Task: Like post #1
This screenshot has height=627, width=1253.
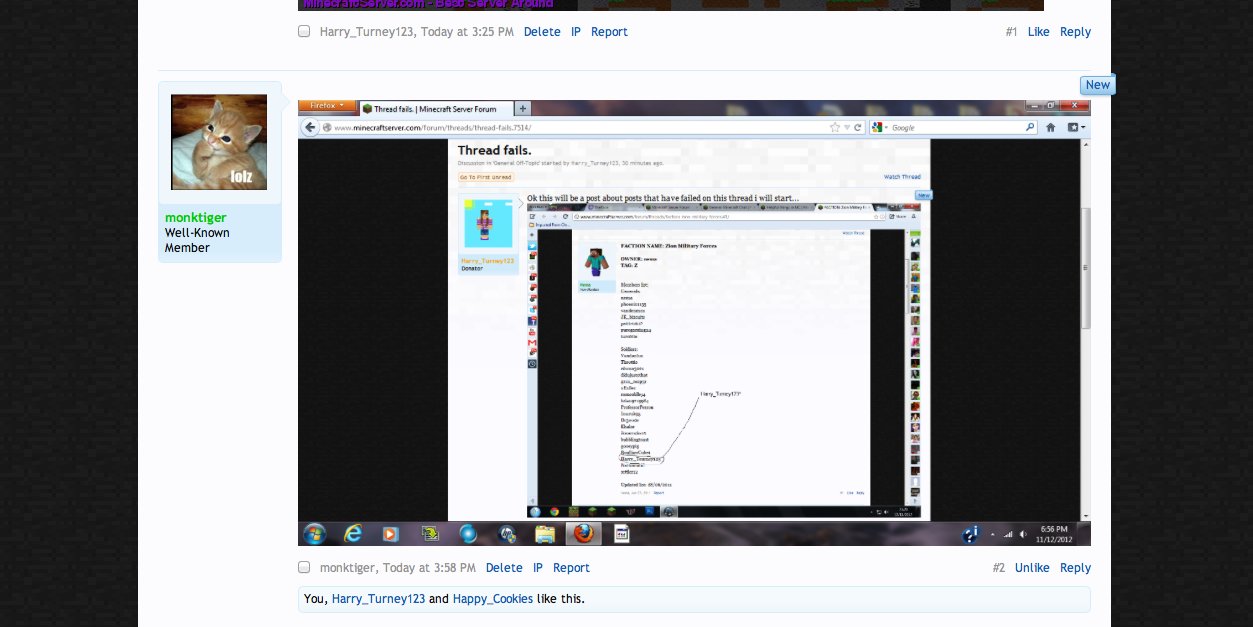Action: (x=1039, y=32)
